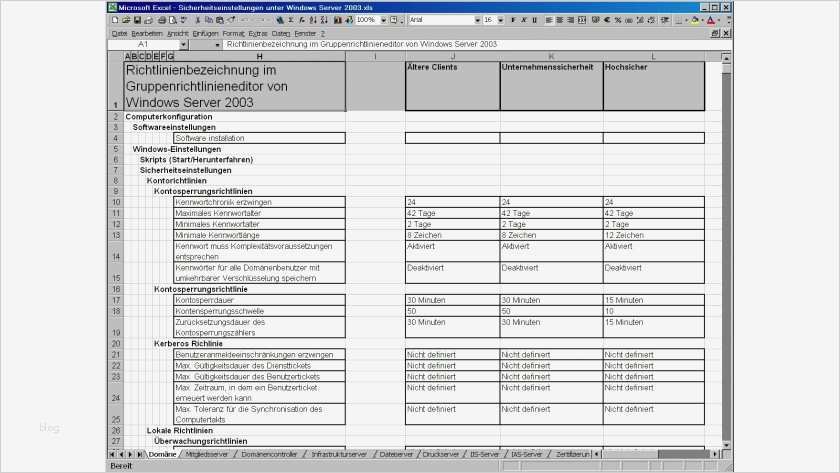The height and width of the screenshot is (473, 840).
Task: Click the Cut scissors icon
Action: click(x=198, y=20)
